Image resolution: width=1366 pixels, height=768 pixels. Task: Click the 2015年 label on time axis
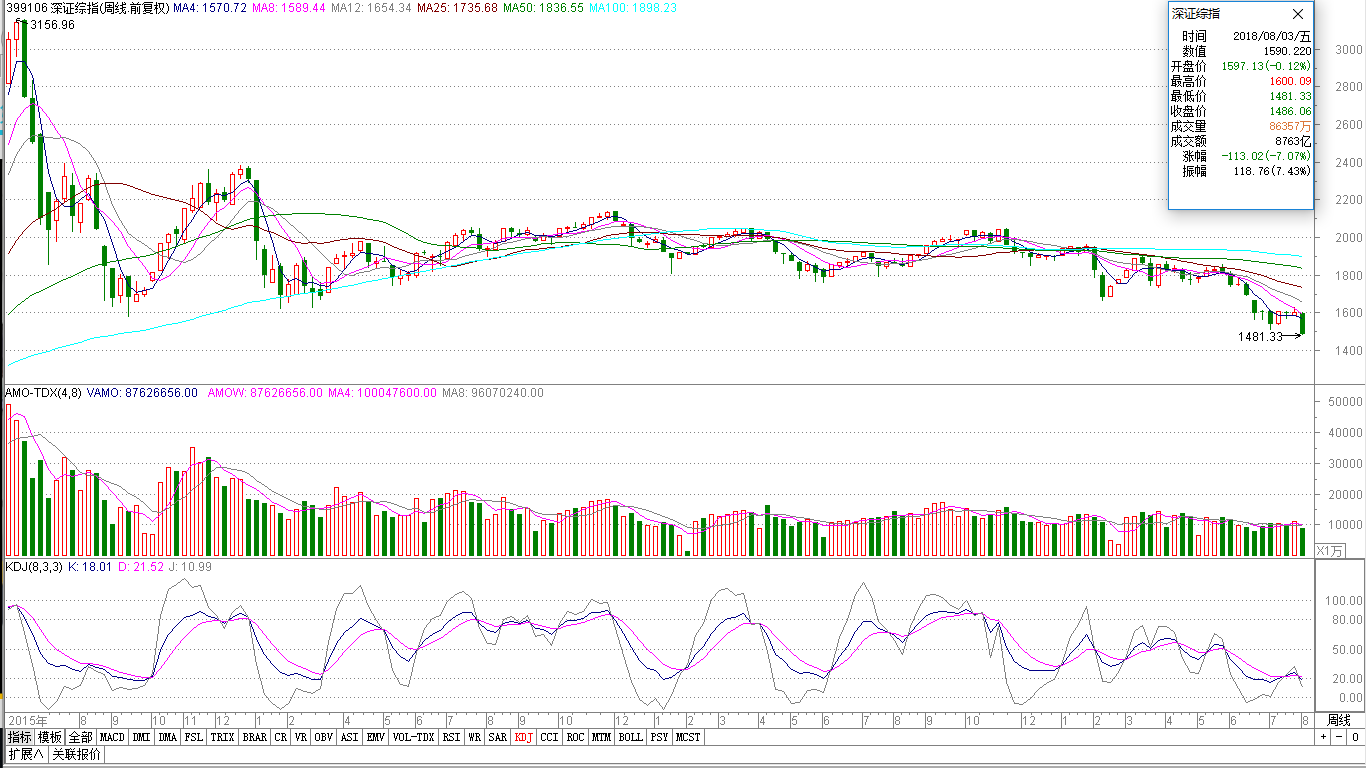tap(26, 720)
